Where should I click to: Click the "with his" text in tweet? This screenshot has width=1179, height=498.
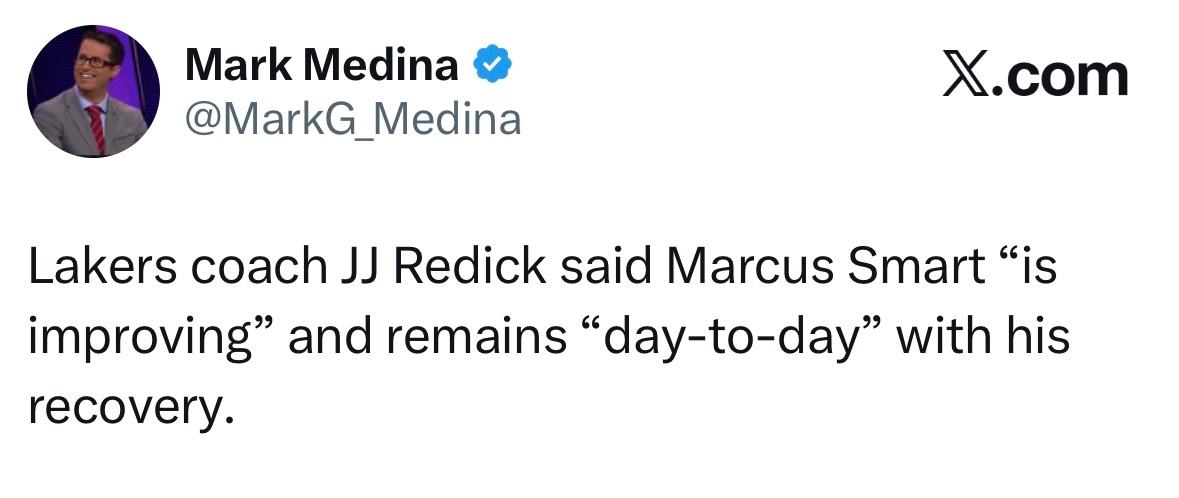983,338
